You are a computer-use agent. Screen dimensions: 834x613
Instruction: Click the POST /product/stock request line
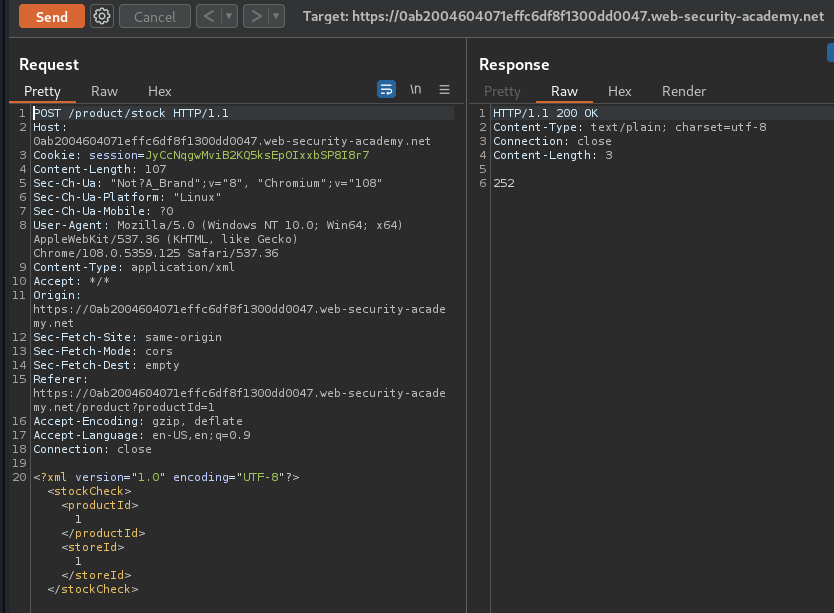[131, 113]
